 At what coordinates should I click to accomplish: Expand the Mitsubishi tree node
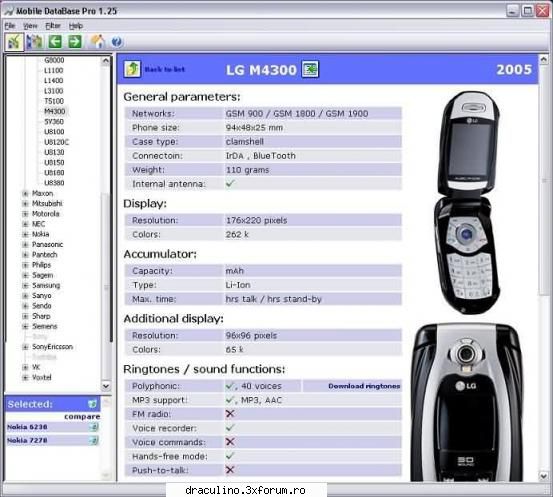(25, 204)
